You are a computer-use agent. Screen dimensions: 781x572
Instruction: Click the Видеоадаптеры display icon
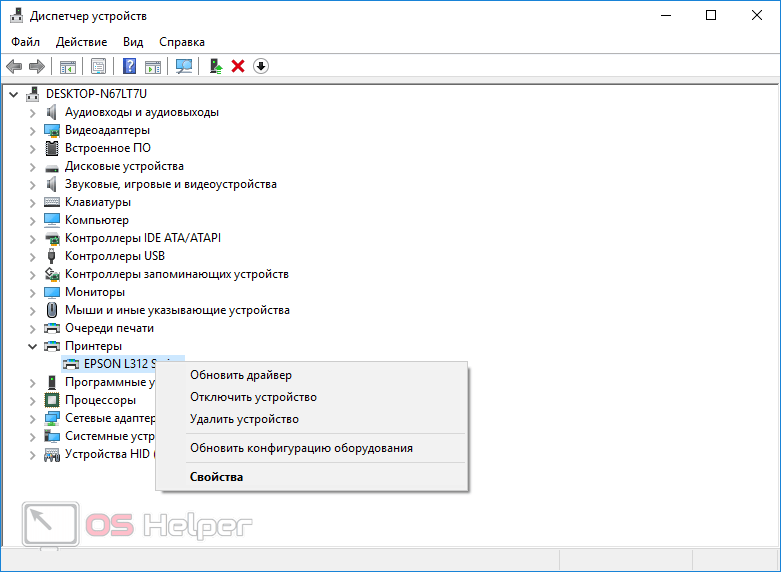(52, 131)
